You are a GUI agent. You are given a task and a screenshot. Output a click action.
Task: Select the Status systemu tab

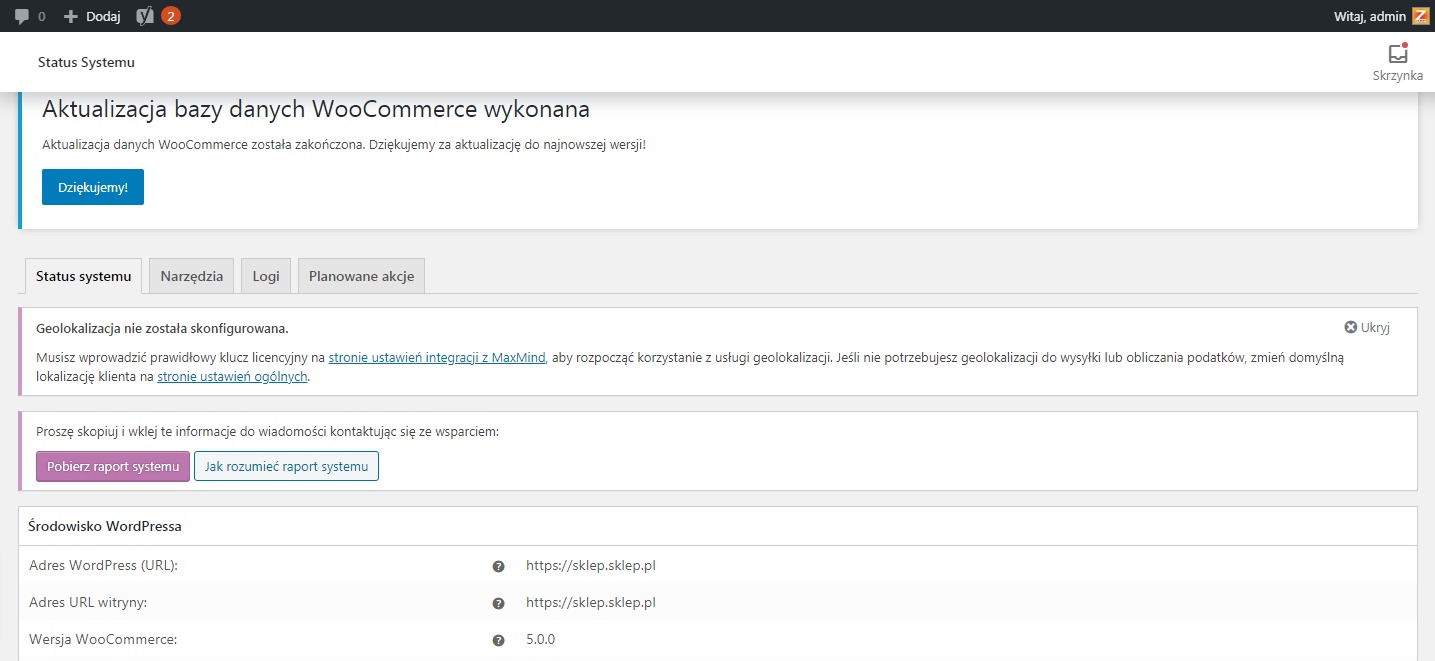pyautogui.click(x=83, y=276)
